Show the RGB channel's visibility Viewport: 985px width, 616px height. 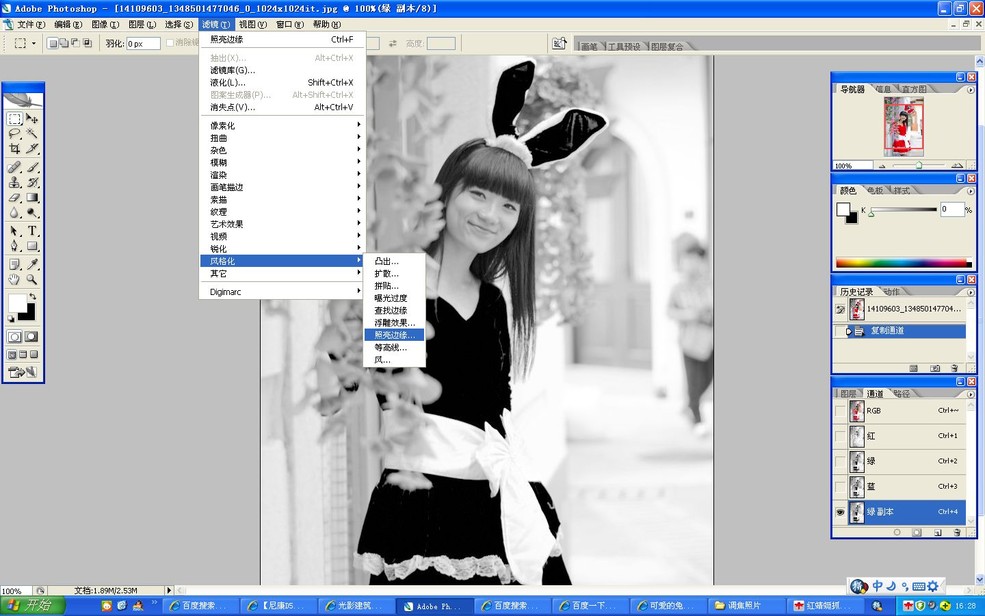pyautogui.click(x=838, y=411)
